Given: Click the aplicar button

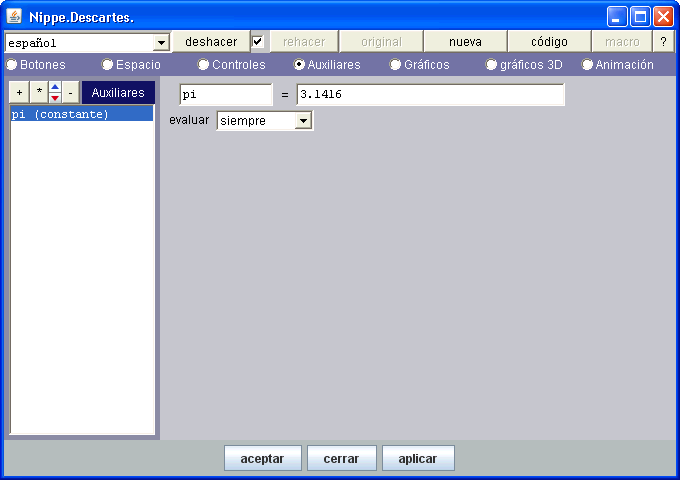Looking at the screenshot, I should (418, 458).
